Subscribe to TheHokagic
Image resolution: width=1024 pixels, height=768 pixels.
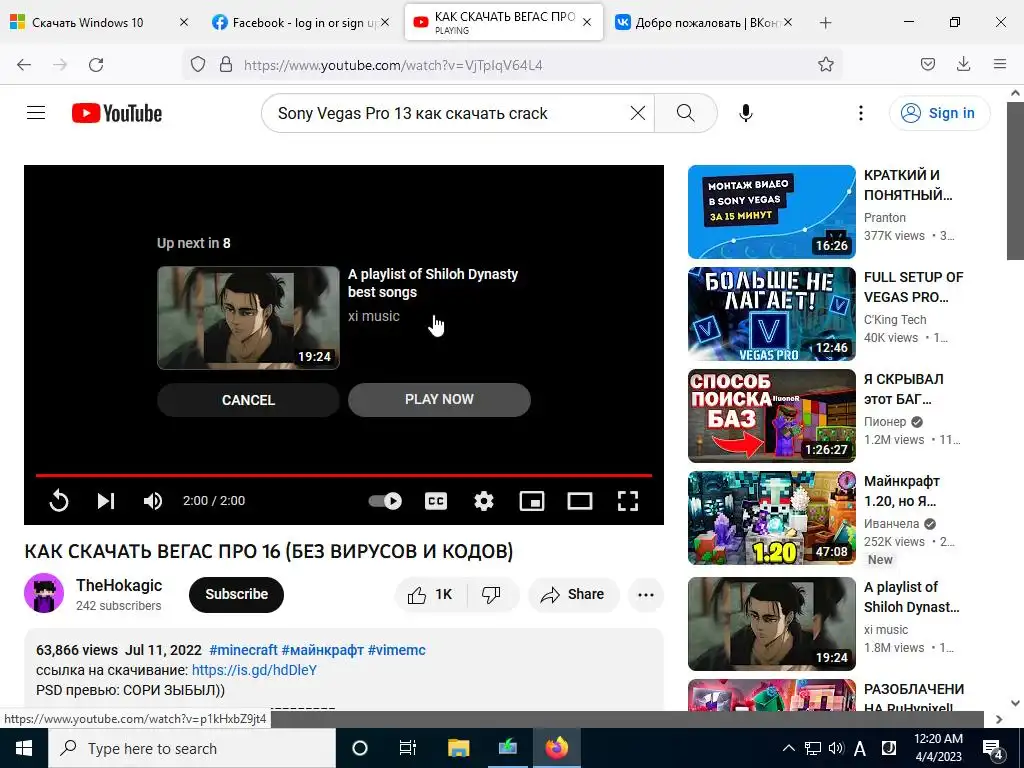pyautogui.click(x=236, y=594)
